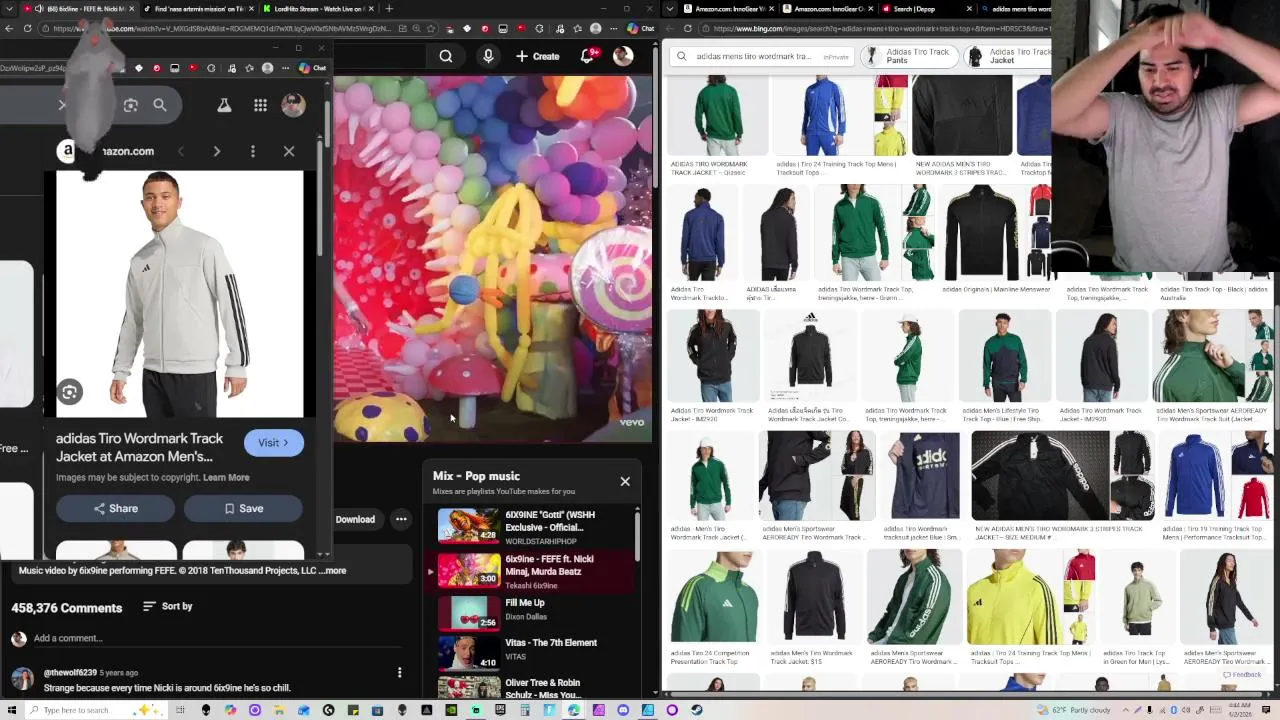Click the Bing image search box
This screenshot has width=1280, height=720.
(x=764, y=57)
